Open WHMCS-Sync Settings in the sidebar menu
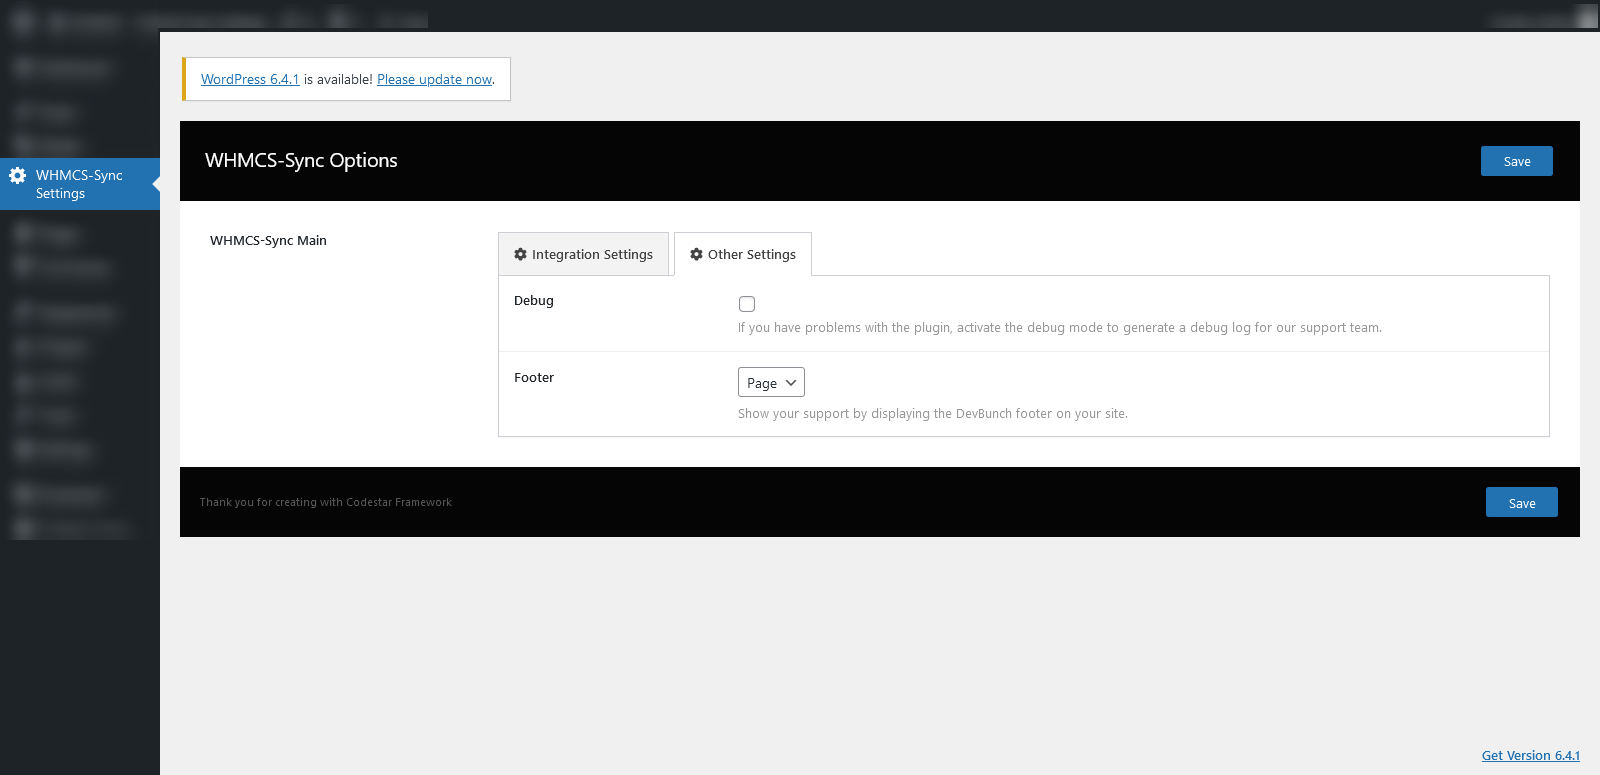 [79, 184]
